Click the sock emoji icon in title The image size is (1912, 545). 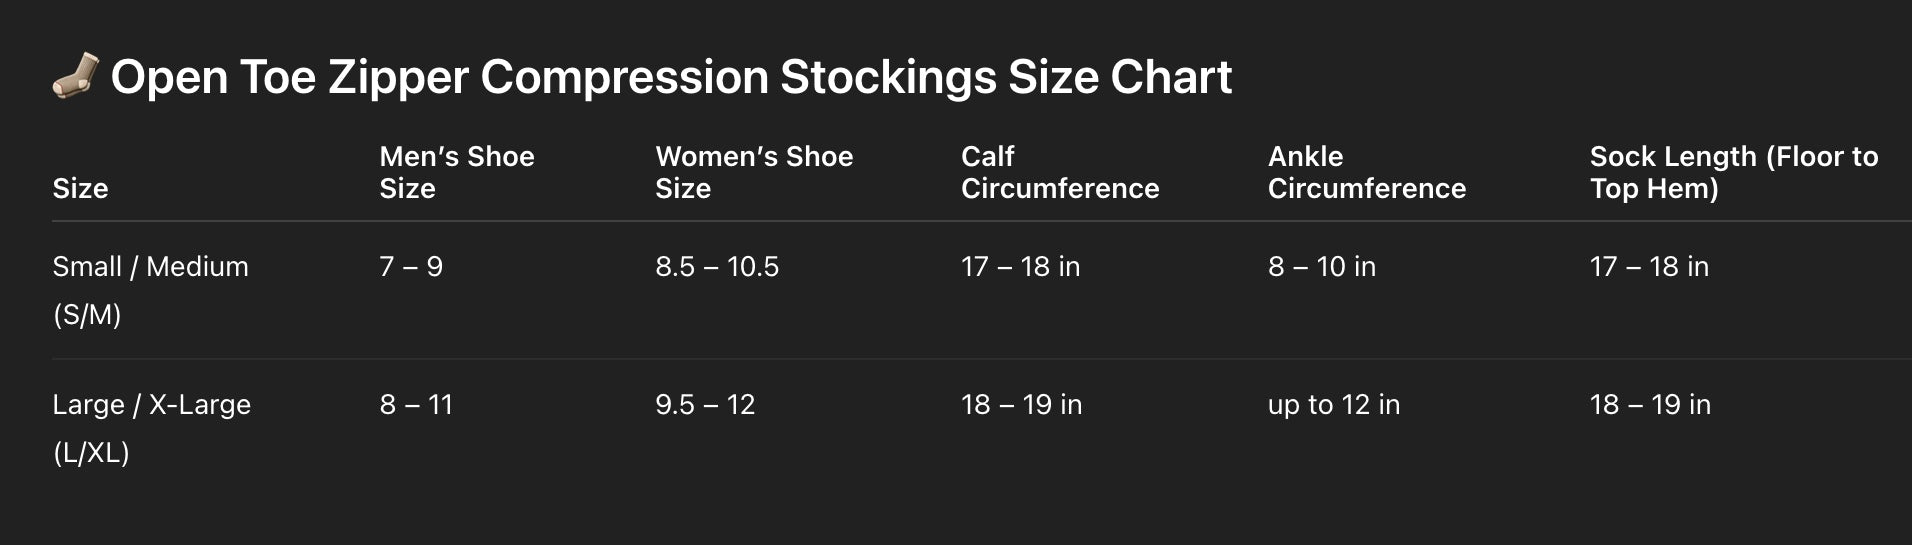click(76, 76)
